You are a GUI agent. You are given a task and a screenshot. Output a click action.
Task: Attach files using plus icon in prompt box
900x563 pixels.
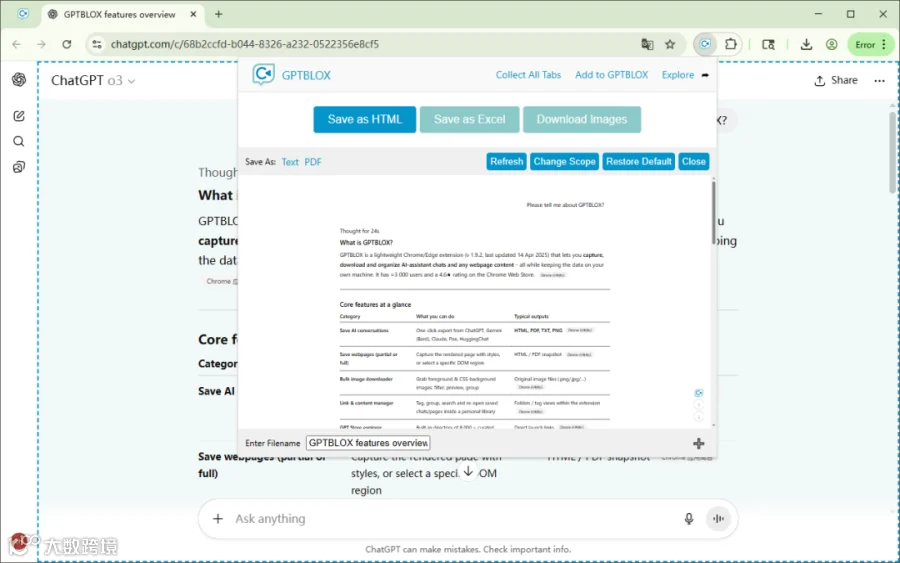[x=218, y=519]
